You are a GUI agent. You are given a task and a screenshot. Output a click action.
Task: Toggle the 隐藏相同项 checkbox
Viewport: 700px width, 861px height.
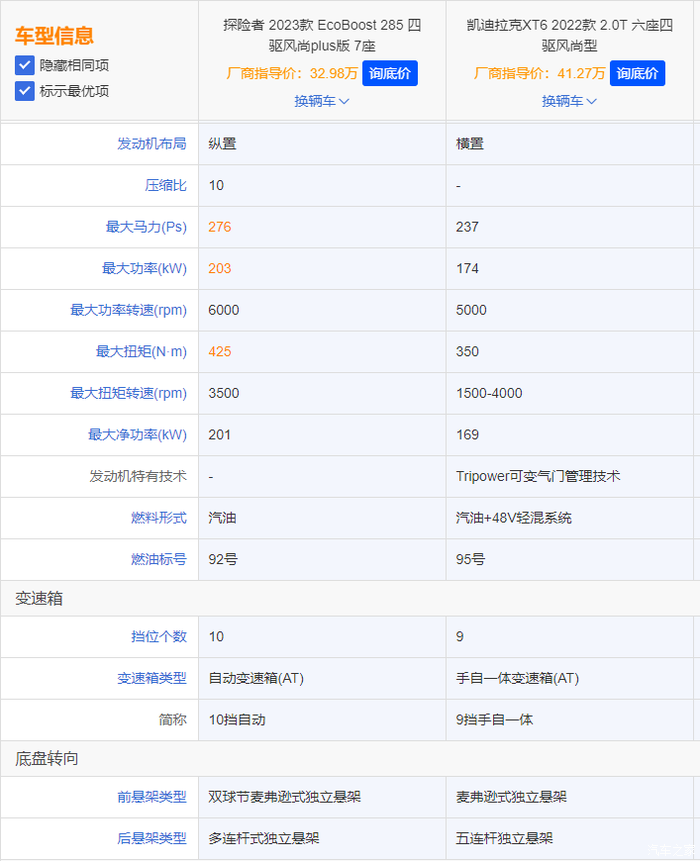[x=25, y=65]
